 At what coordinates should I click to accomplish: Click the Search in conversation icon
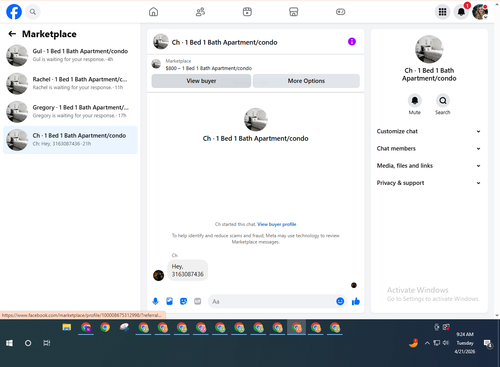pyautogui.click(x=443, y=101)
